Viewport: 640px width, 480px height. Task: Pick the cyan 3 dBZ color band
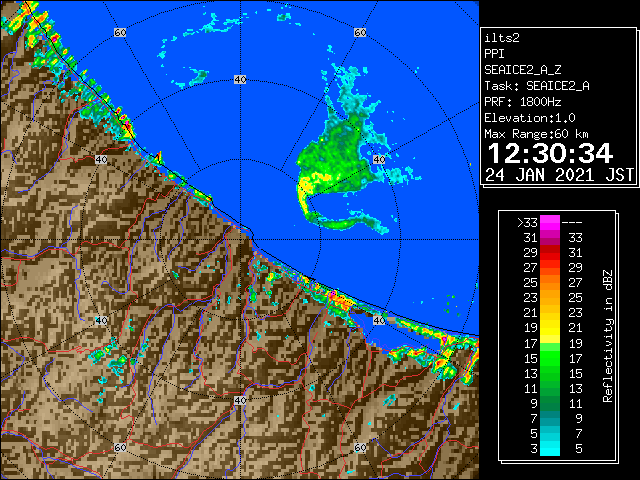tap(550, 449)
